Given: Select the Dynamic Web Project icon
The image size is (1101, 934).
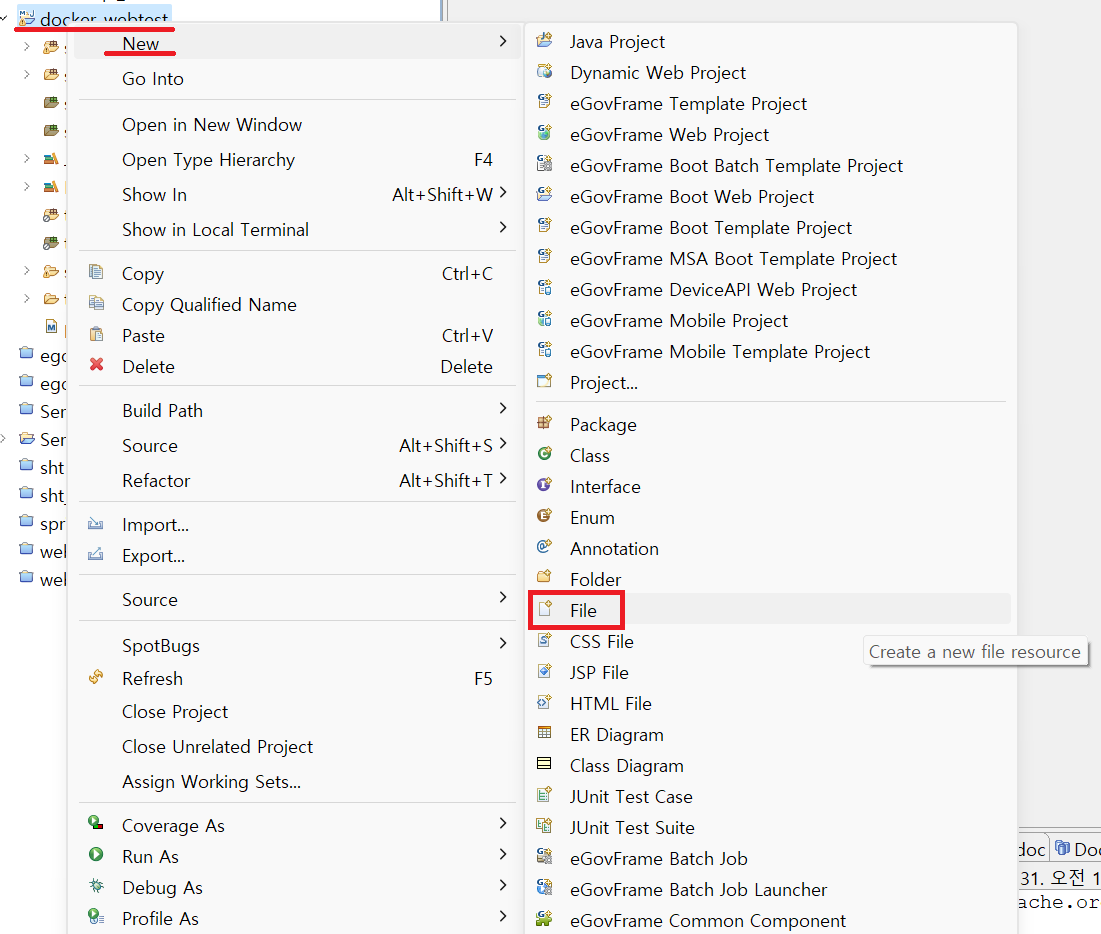Looking at the screenshot, I should [544, 72].
